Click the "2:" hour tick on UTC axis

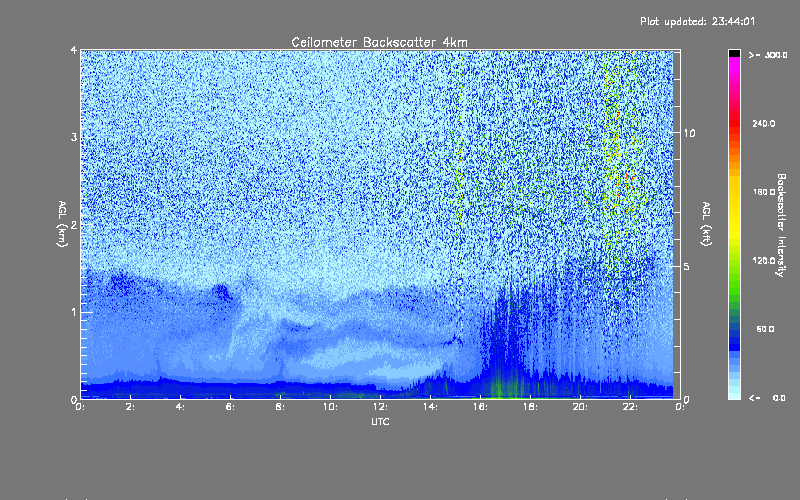[x=130, y=407]
